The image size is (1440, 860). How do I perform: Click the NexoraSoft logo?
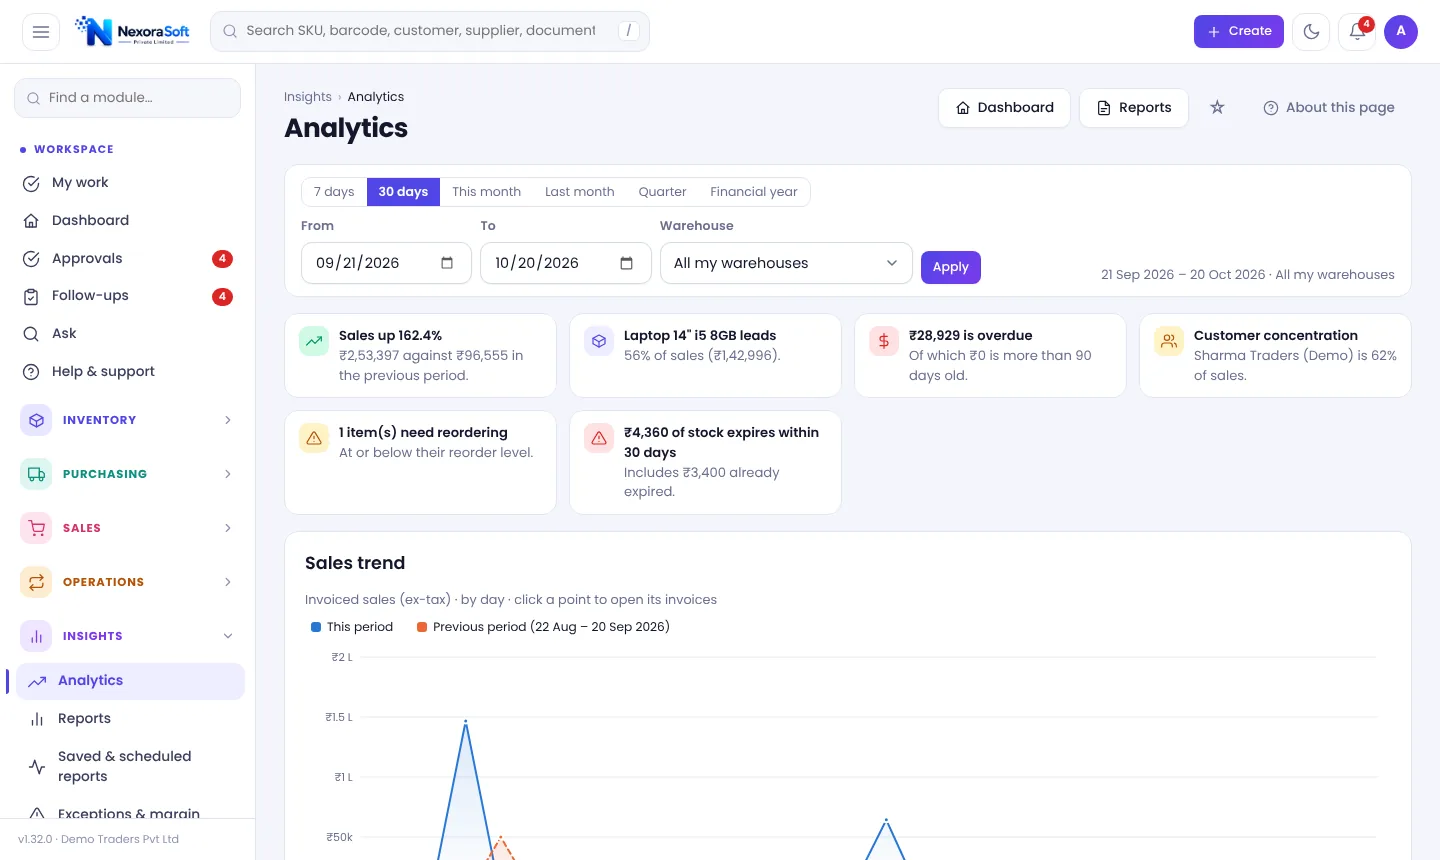(132, 31)
